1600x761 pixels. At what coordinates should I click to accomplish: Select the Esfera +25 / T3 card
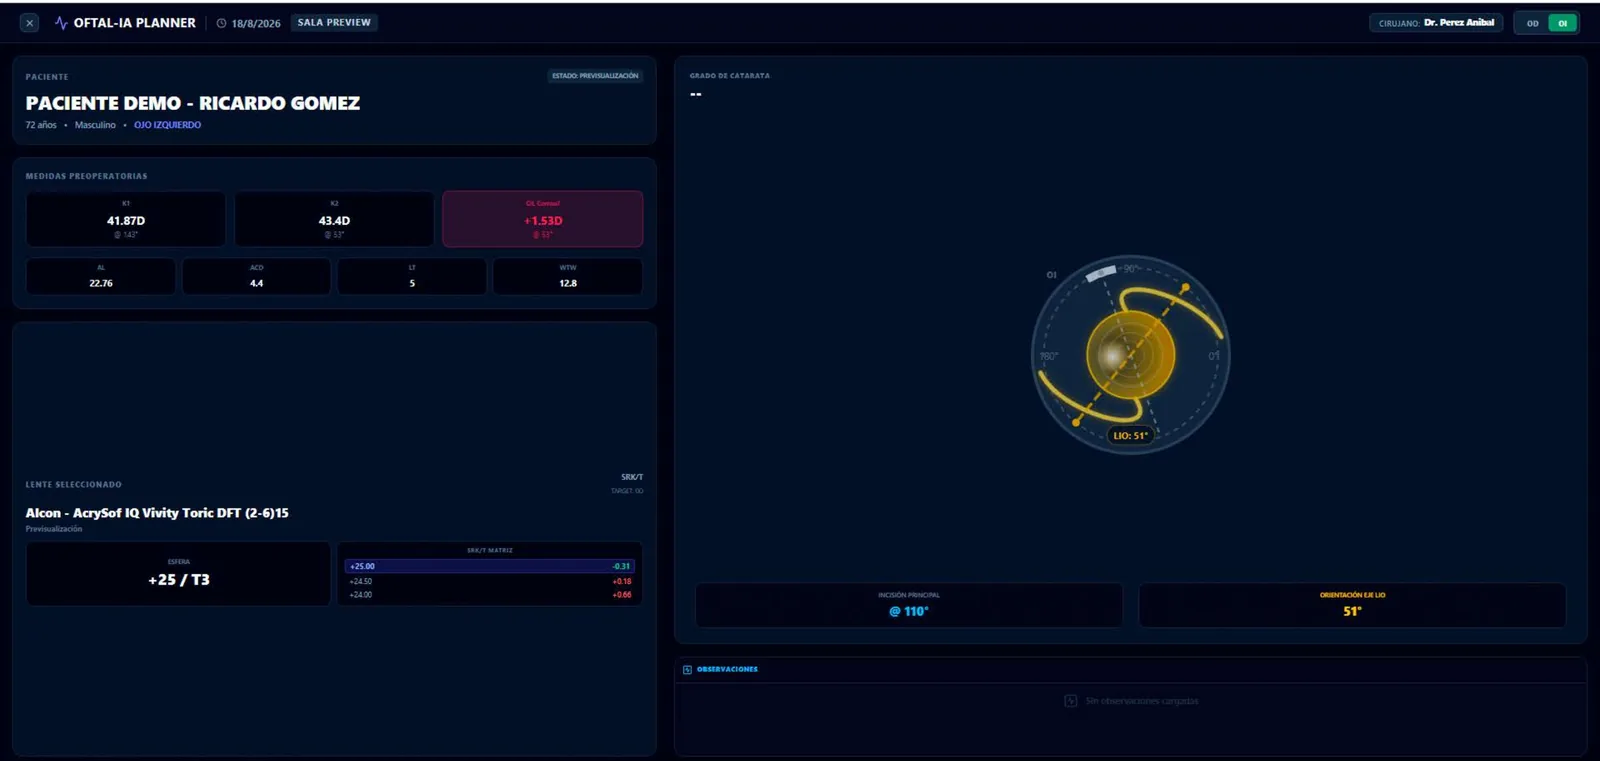click(x=178, y=574)
